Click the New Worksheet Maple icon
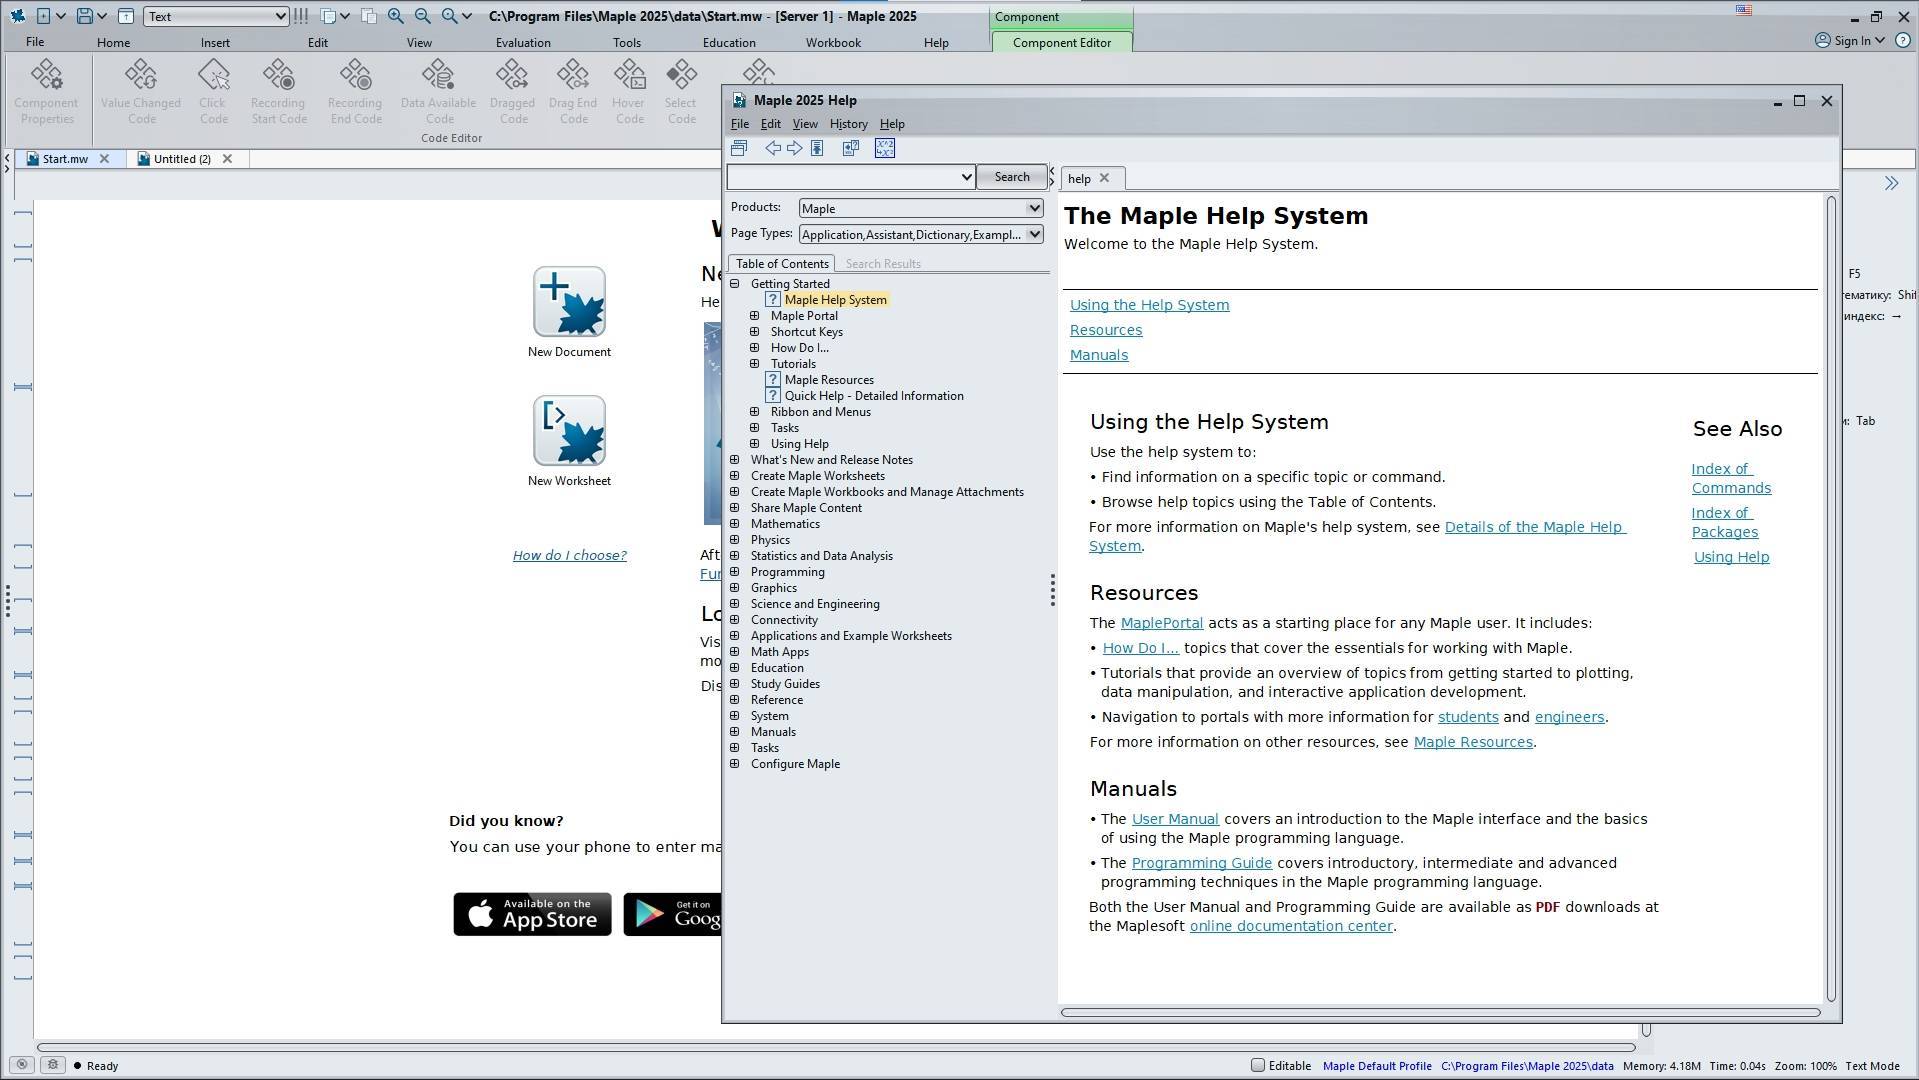The image size is (1919, 1080). click(569, 430)
